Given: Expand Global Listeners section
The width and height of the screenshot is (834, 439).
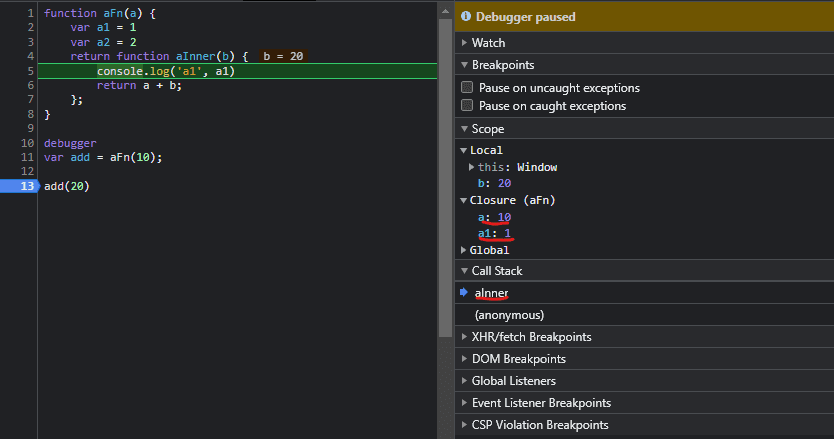Looking at the screenshot, I should point(513,381).
